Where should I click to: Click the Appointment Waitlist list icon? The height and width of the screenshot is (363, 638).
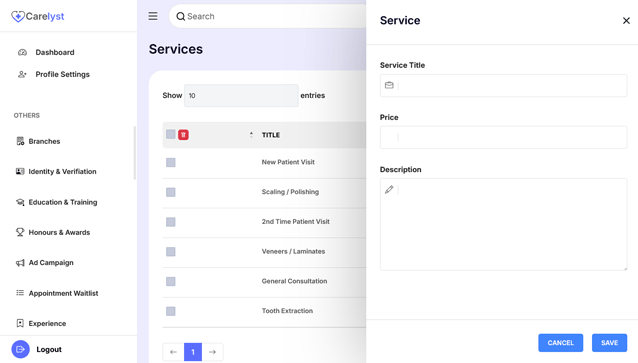click(x=20, y=293)
